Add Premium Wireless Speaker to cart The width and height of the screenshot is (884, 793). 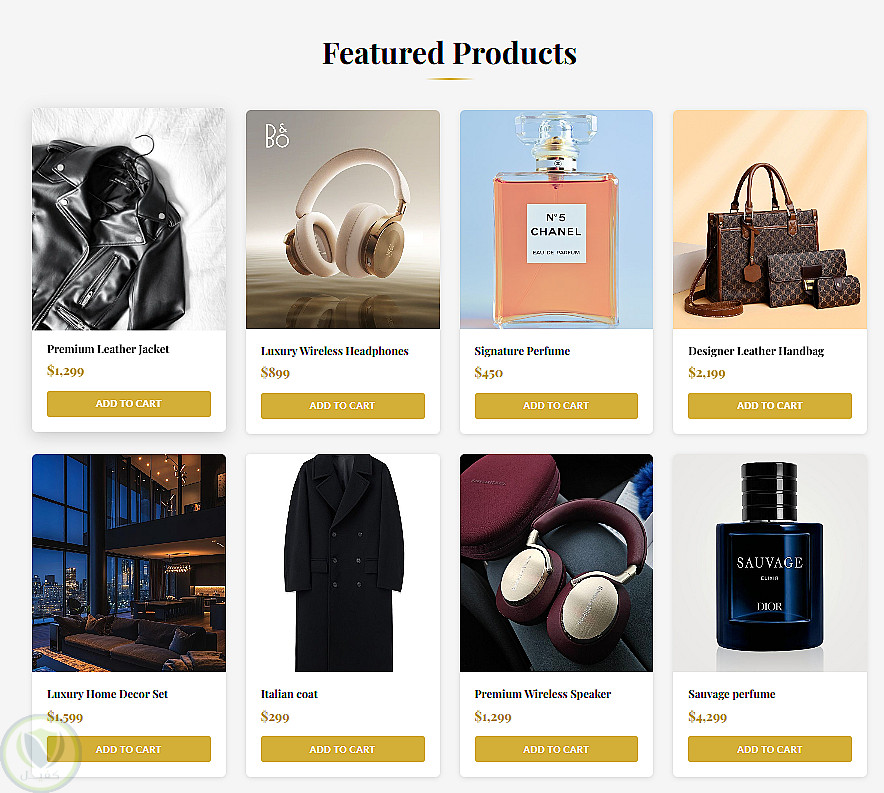pyautogui.click(x=556, y=749)
